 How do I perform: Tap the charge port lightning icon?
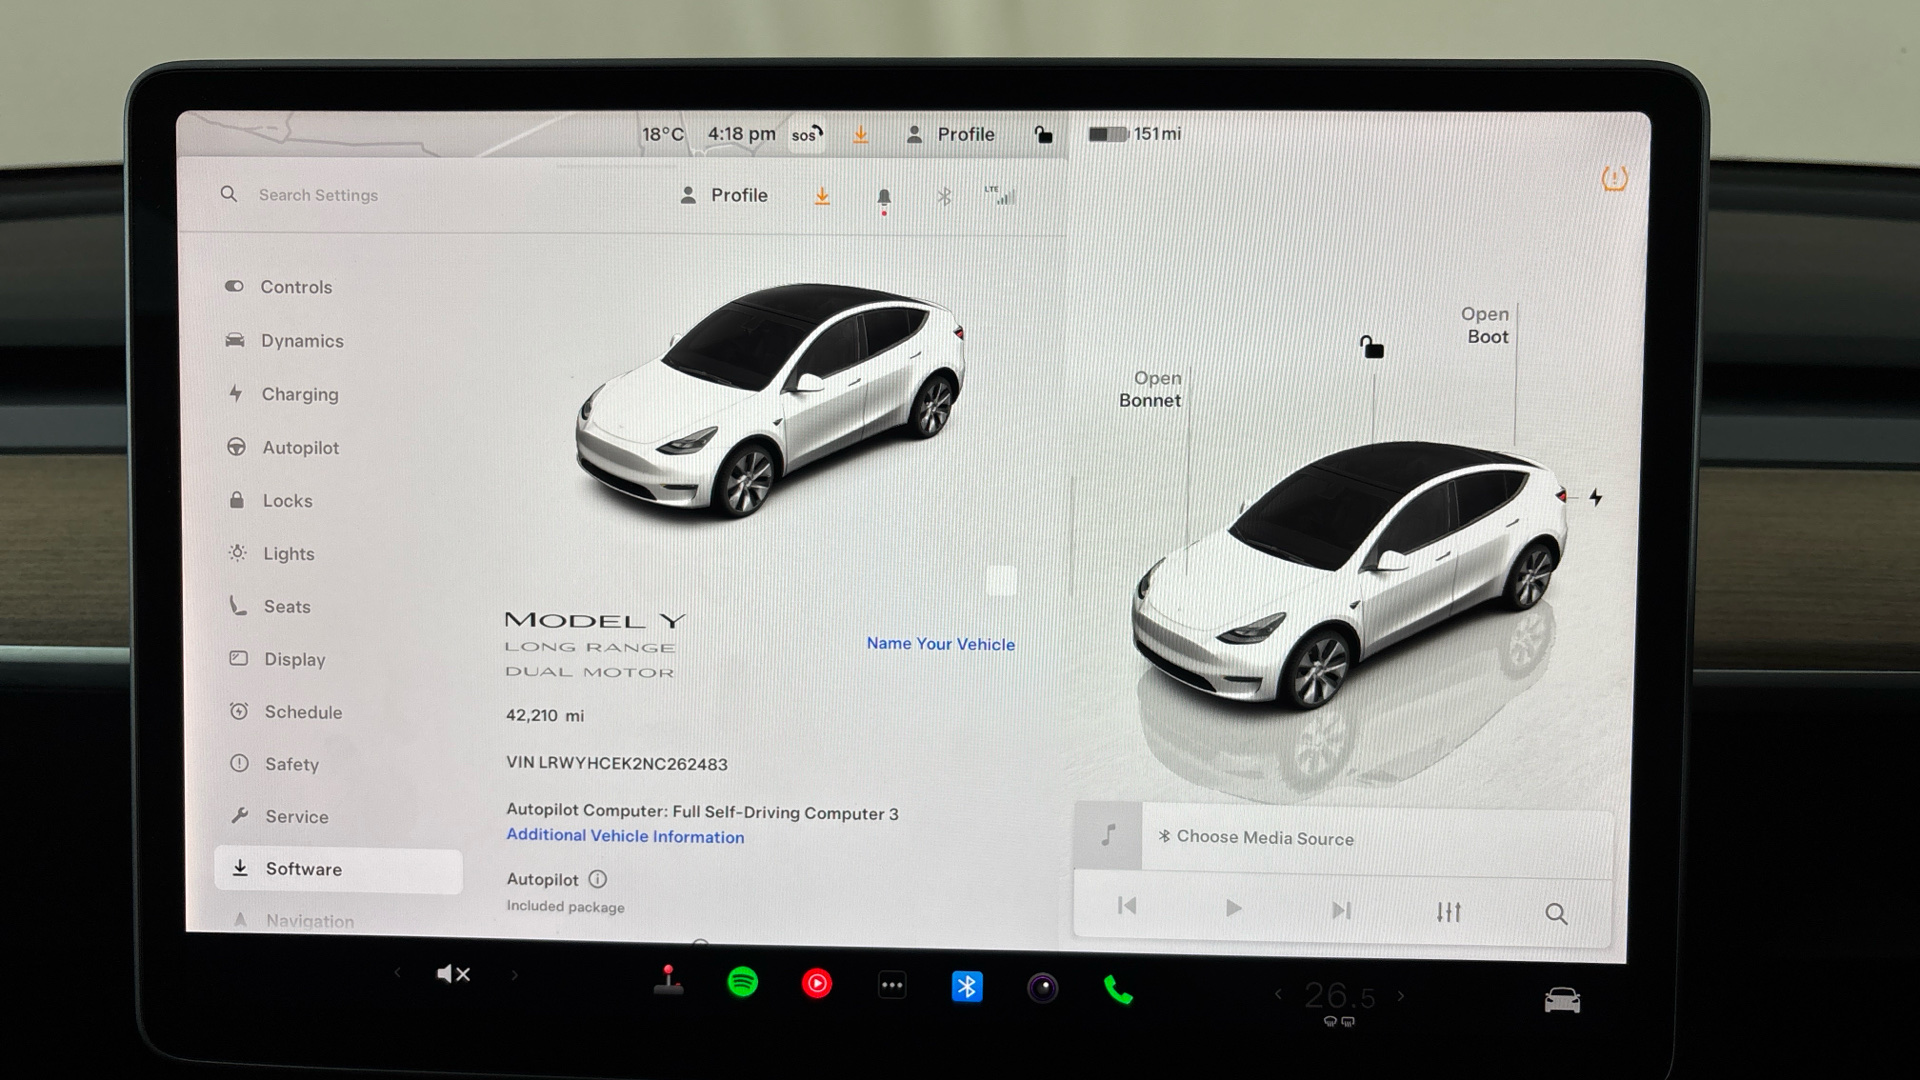pos(1596,497)
